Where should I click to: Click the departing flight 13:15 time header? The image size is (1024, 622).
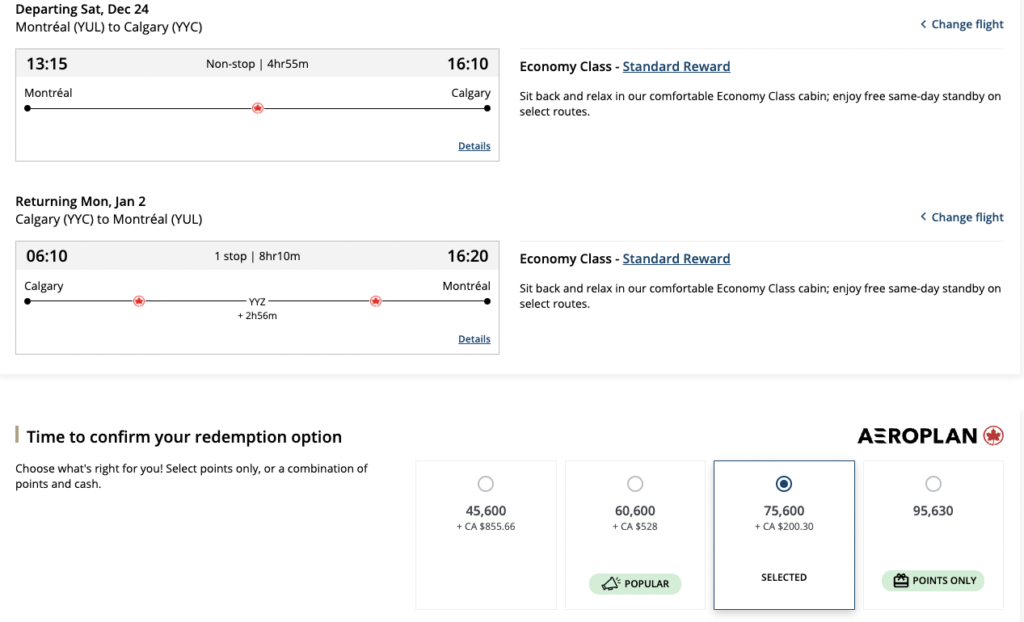(x=47, y=64)
